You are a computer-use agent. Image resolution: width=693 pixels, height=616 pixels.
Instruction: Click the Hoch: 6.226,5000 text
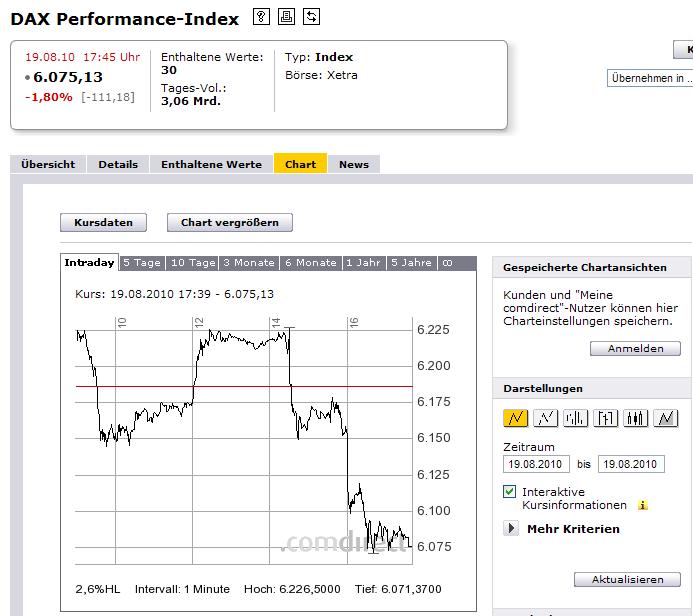click(292, 589)
